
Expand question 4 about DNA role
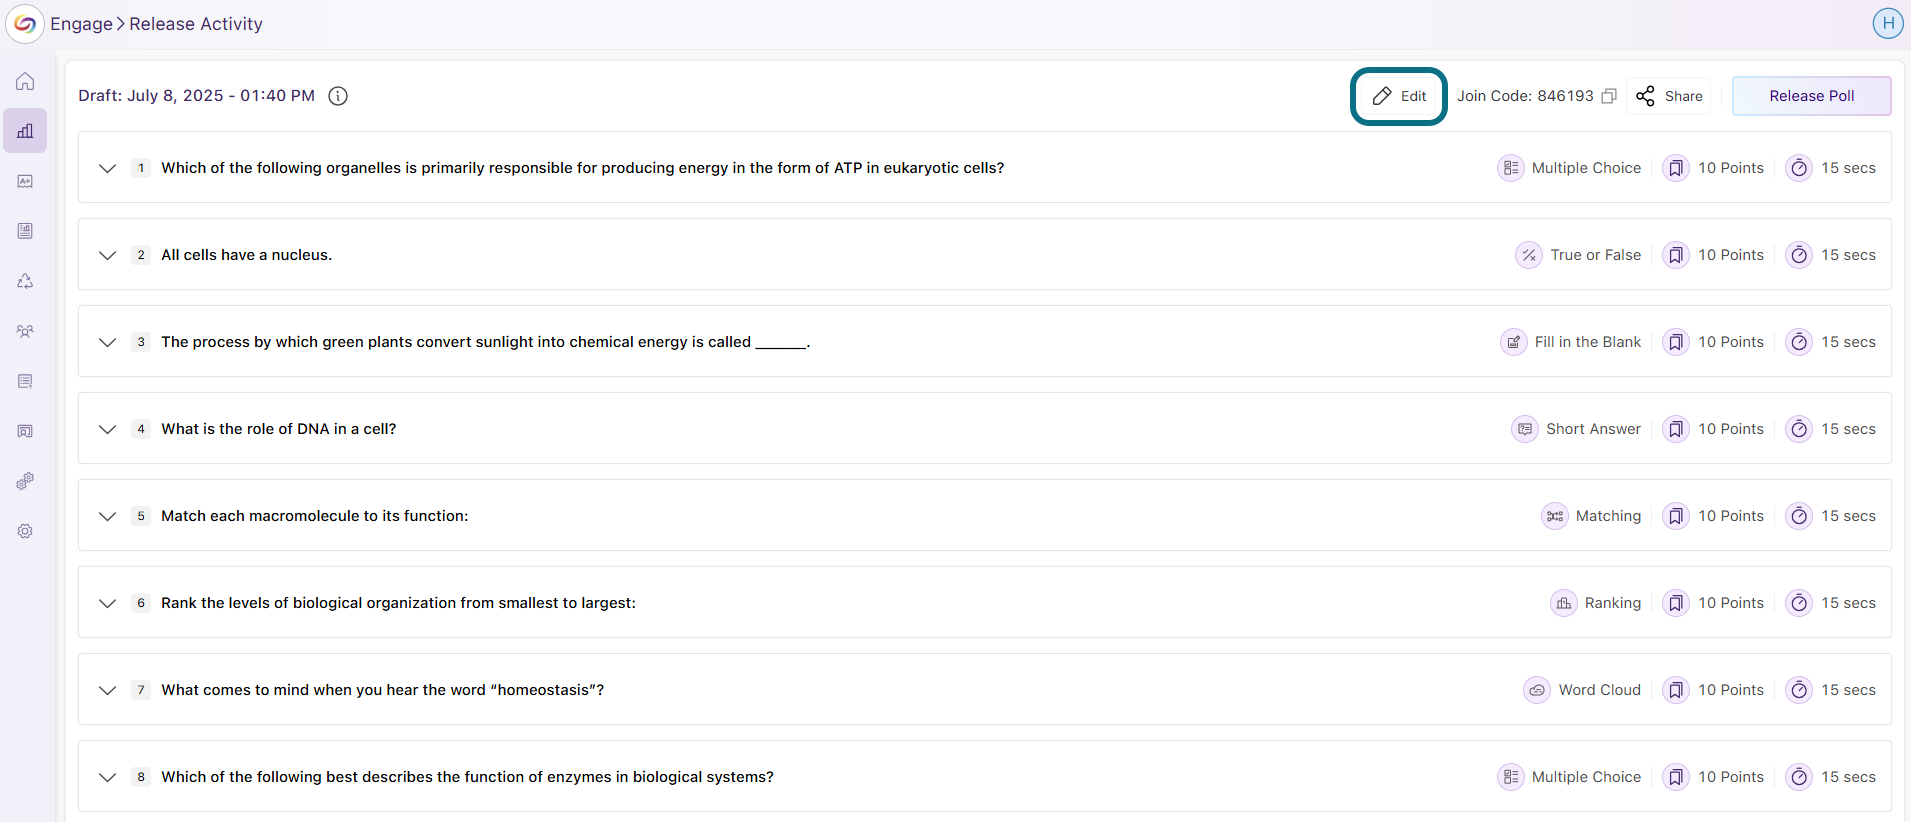(108, 429)
